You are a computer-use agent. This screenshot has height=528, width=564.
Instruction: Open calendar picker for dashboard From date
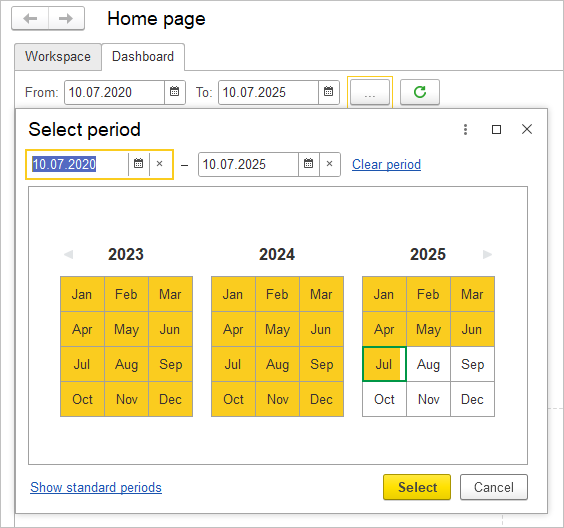point(174,92)
